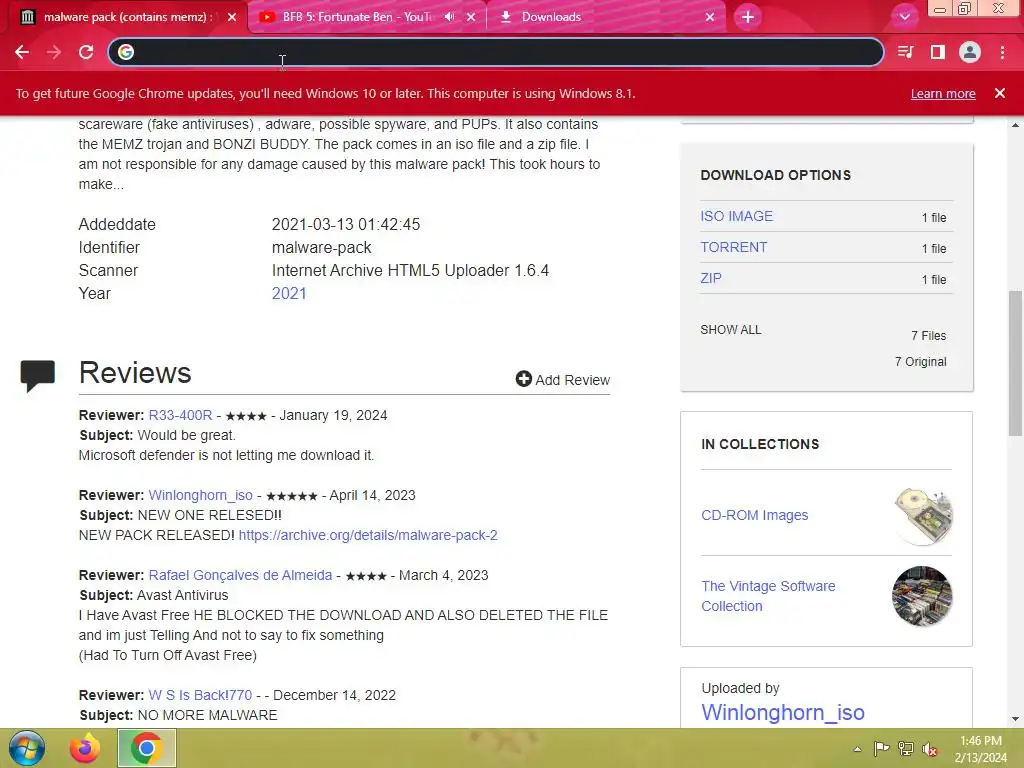Download the TORRENT option
The width and height of the screenshot is (1024, 768).
coord(733,248)
